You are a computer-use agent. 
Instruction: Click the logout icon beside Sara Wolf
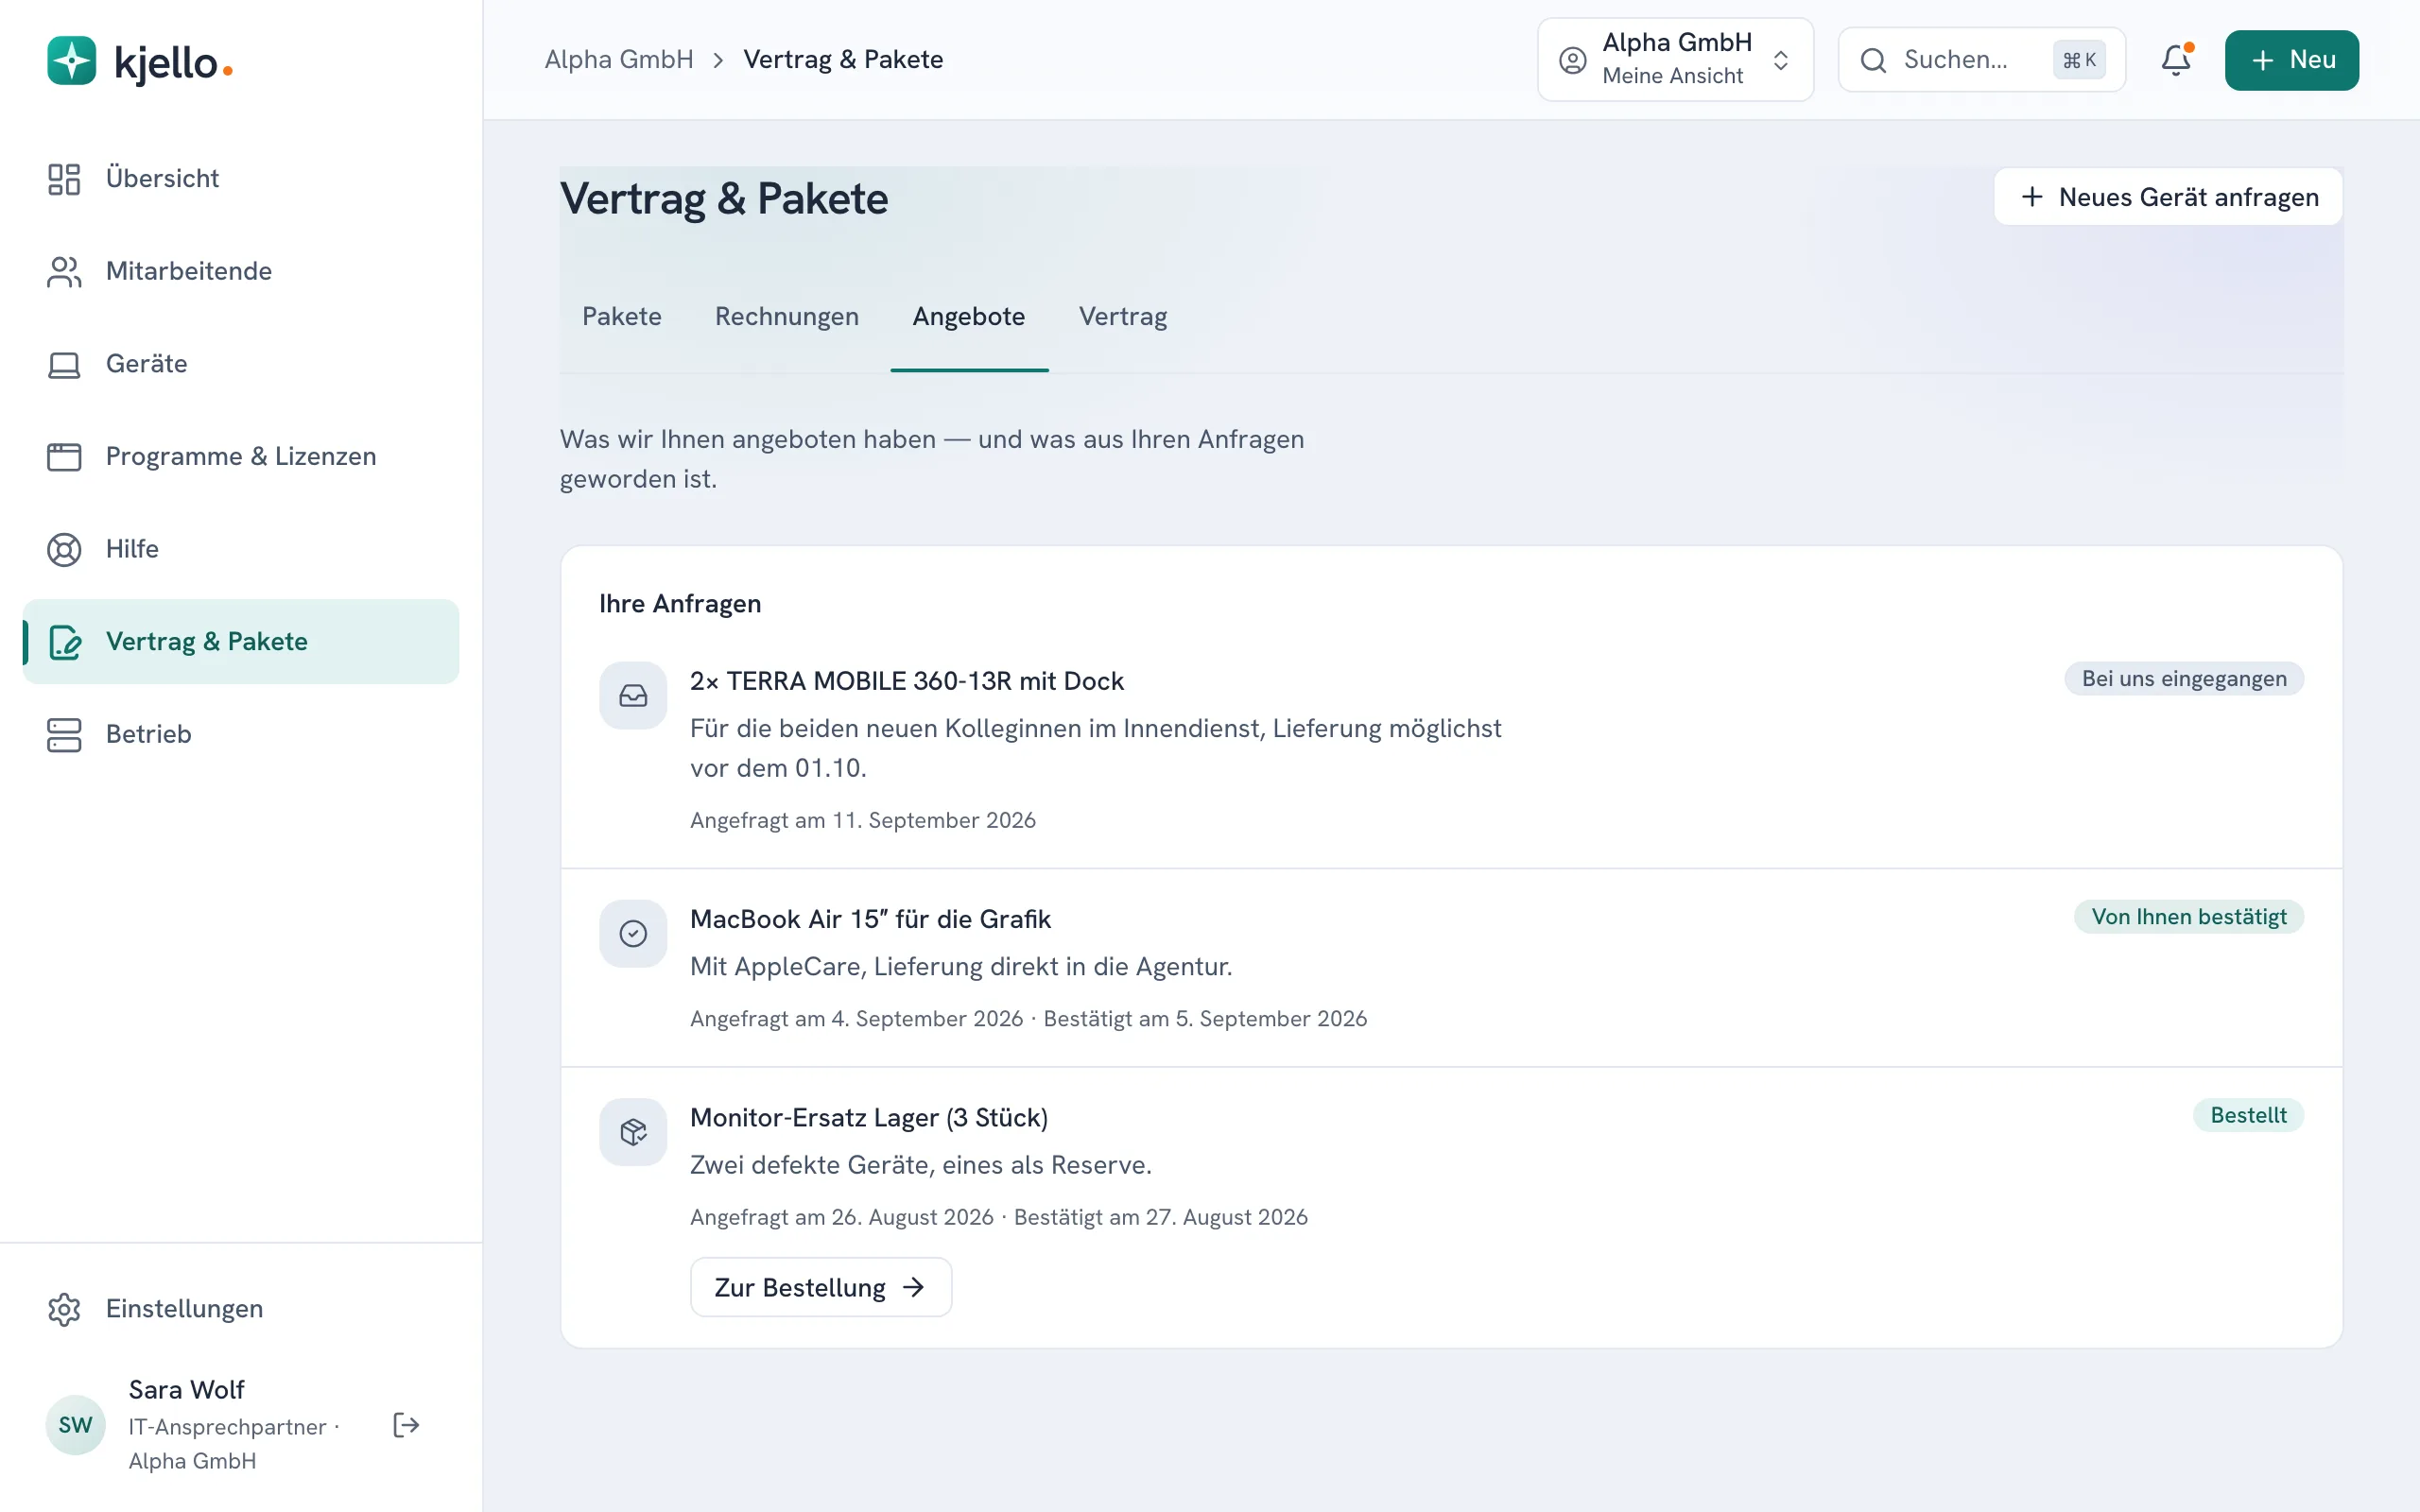click(406, 1425)
